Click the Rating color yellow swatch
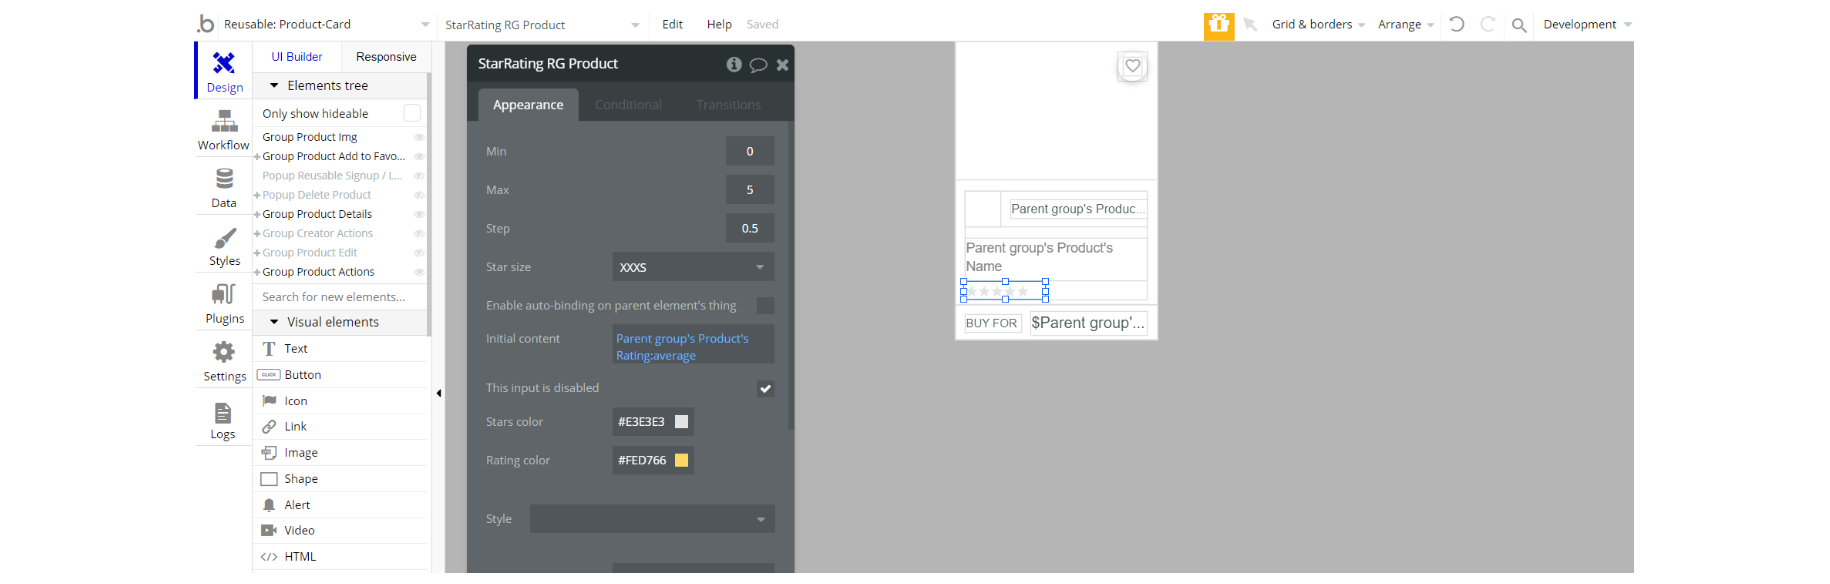1830x584 pixels. tap(682, 460)
